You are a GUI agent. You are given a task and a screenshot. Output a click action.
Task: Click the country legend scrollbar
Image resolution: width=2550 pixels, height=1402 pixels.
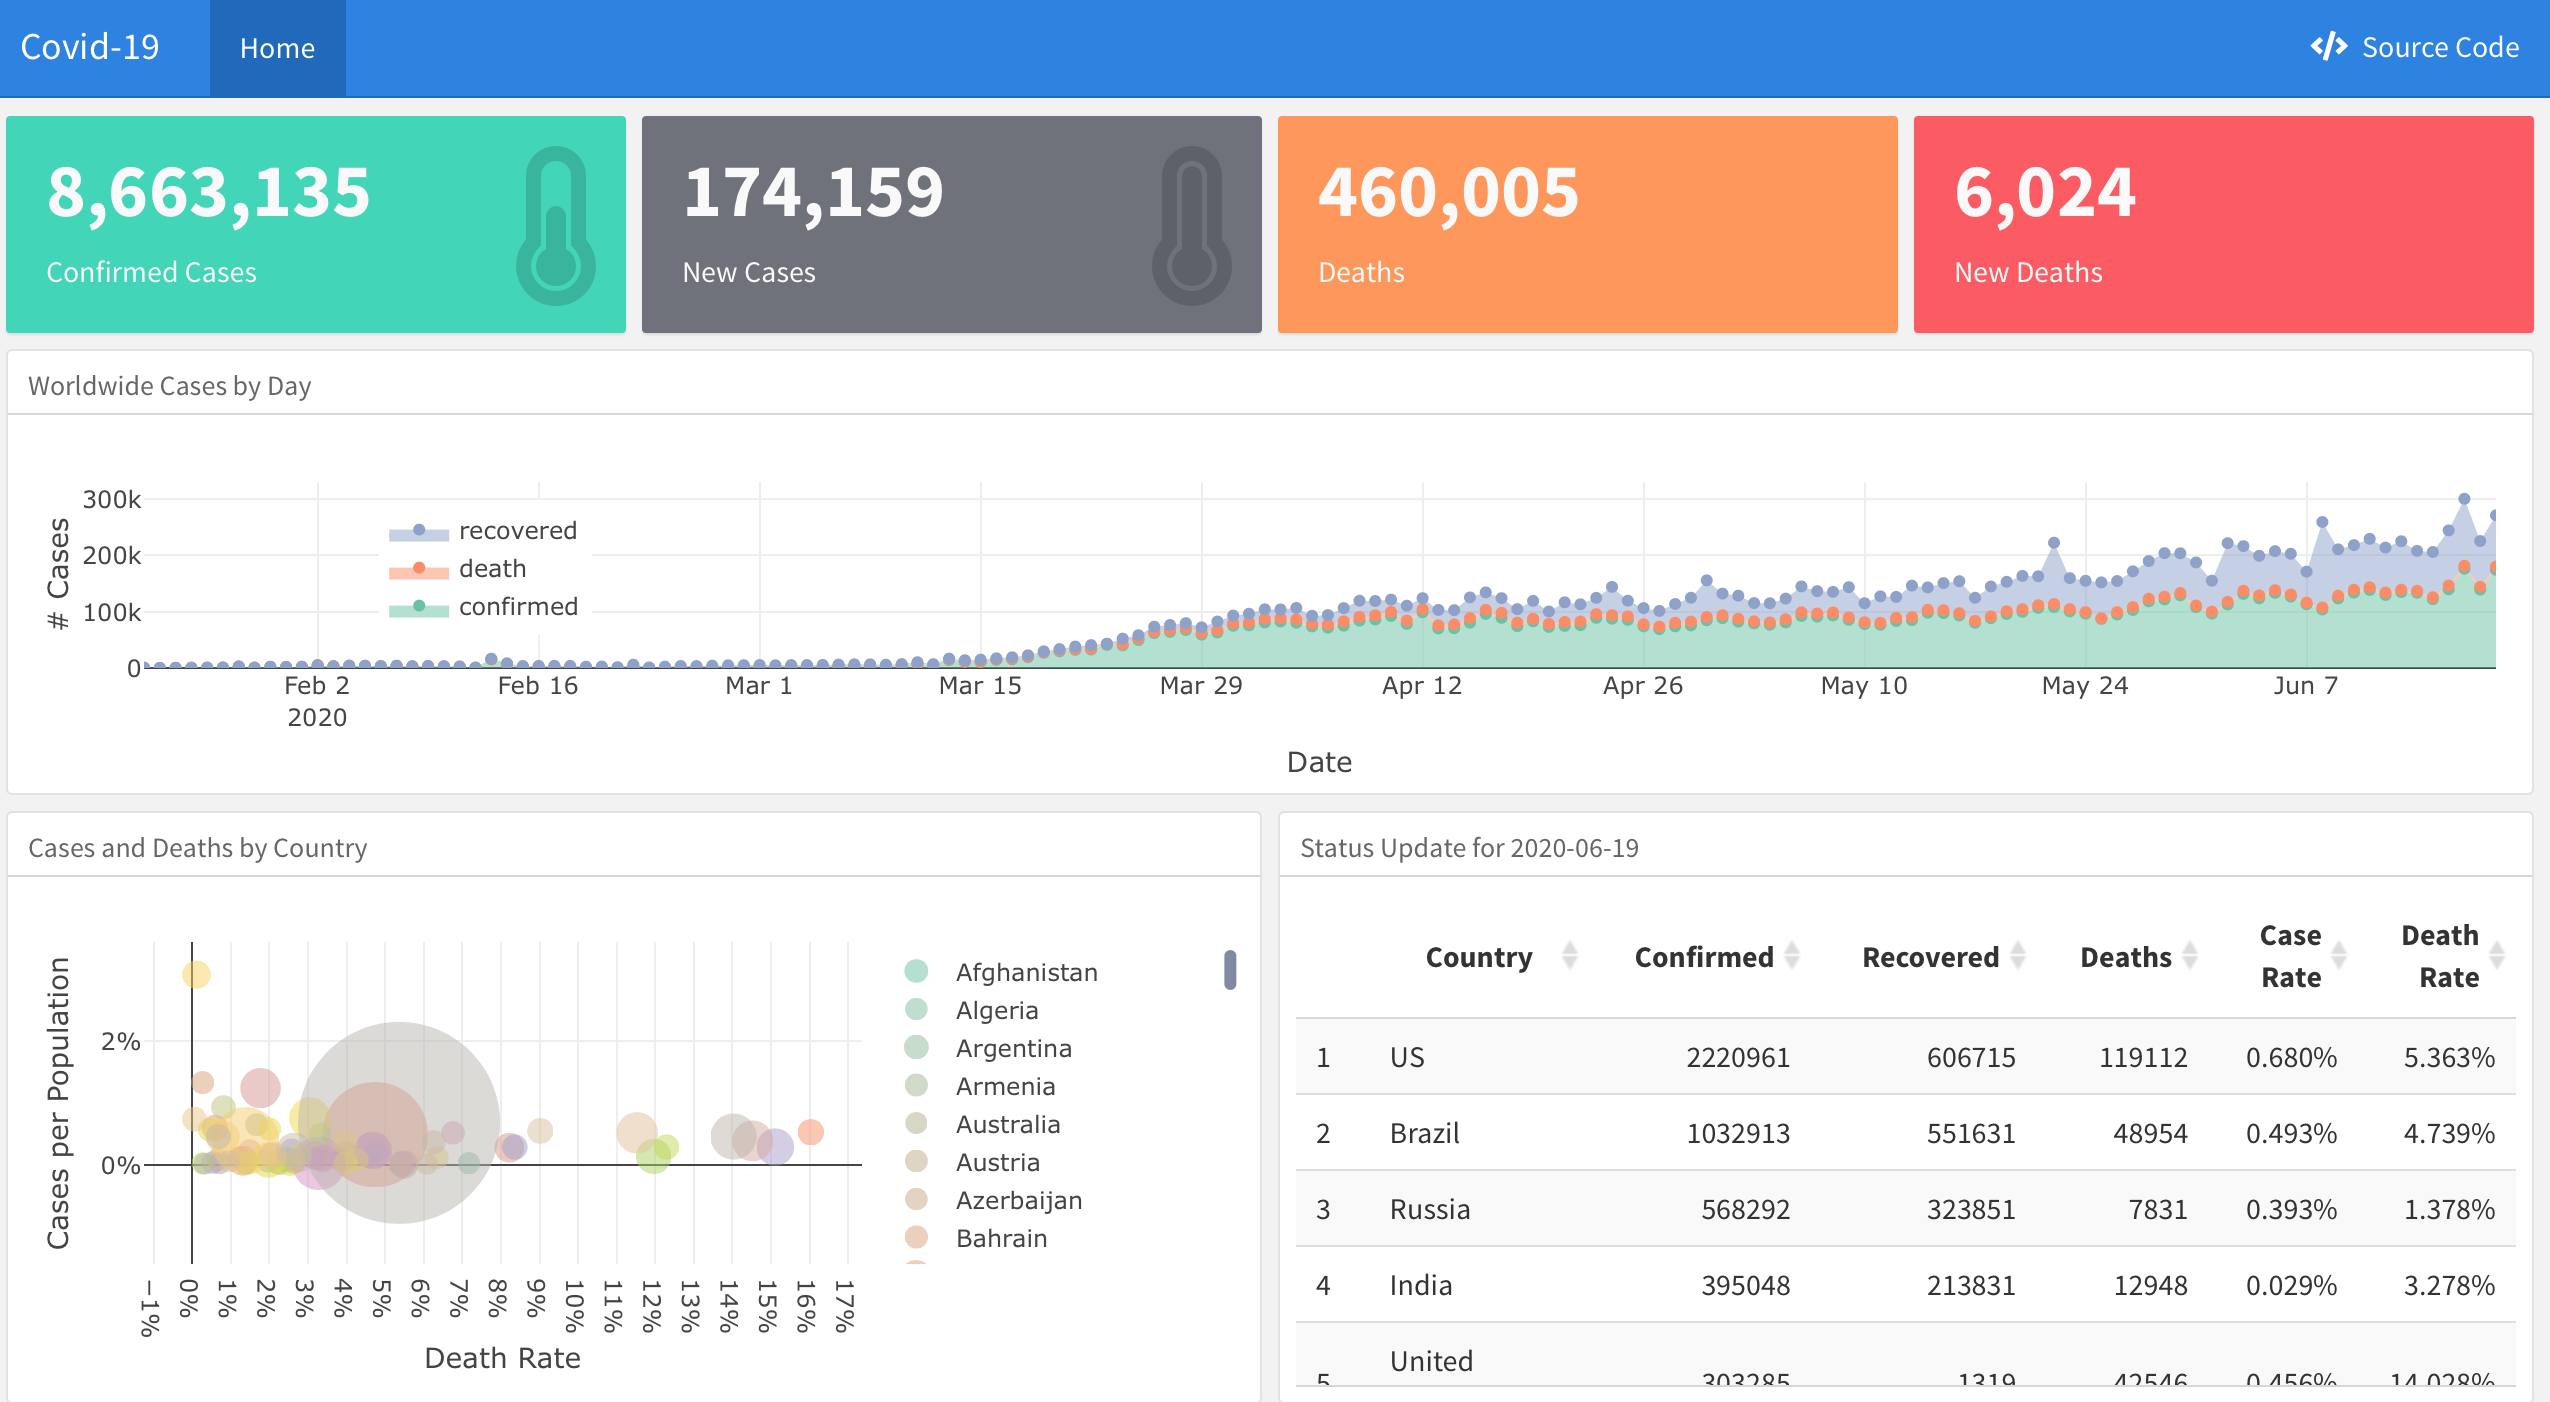pyautogui.click(x=1229, y=970)
